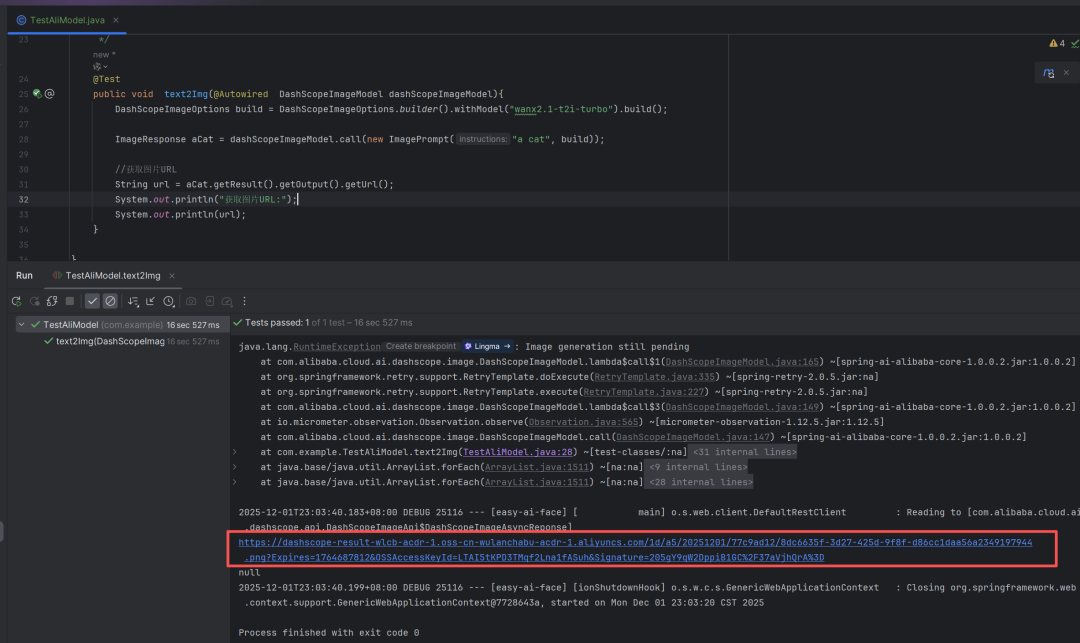Viewport: 1080px width, 643px height.
Task: Select the TestAliModel.text2Img run tab
Action: [x=112, y=275]
